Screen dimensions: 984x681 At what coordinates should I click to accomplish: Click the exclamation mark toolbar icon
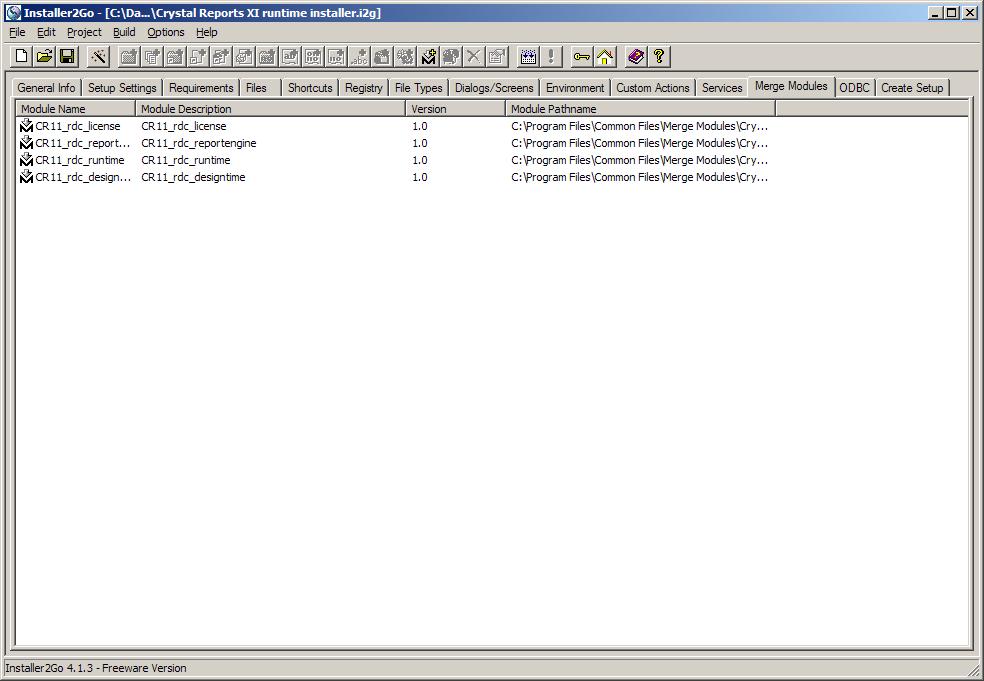coord(551,56)
